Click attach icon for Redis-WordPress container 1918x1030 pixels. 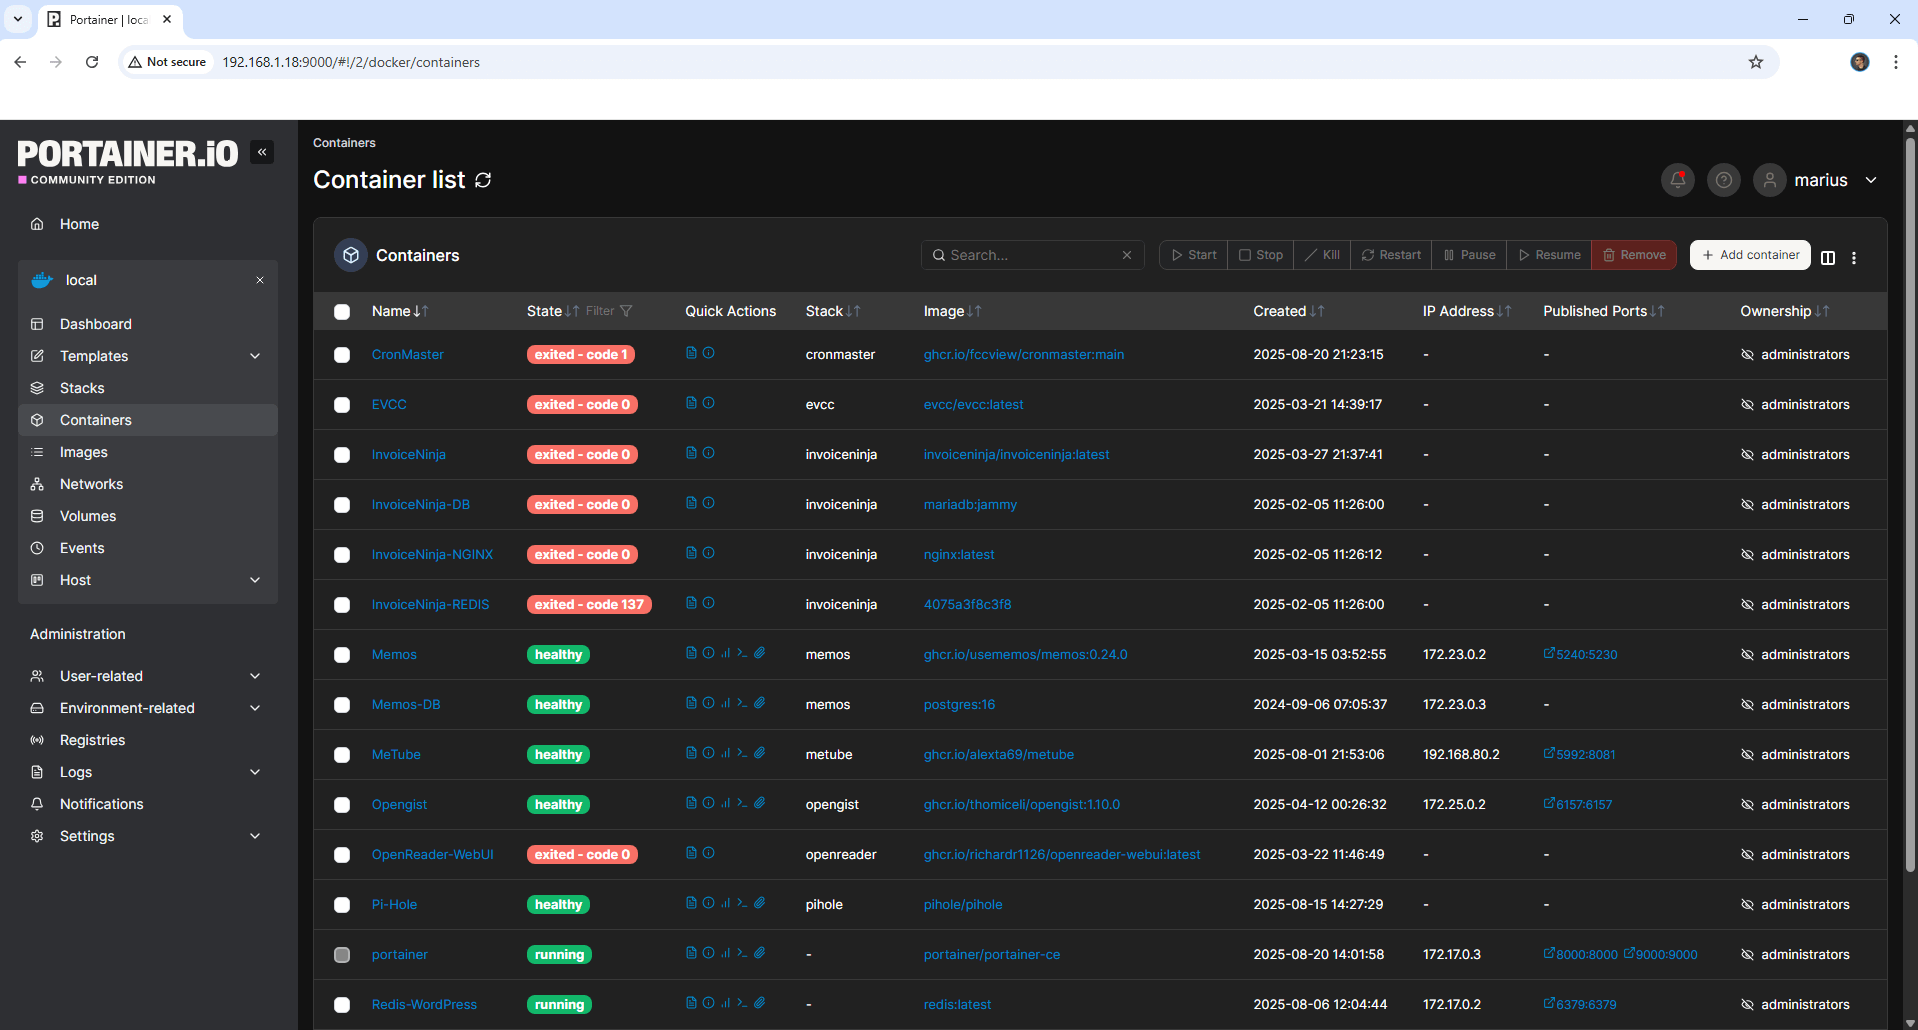tap(760, 1003)
